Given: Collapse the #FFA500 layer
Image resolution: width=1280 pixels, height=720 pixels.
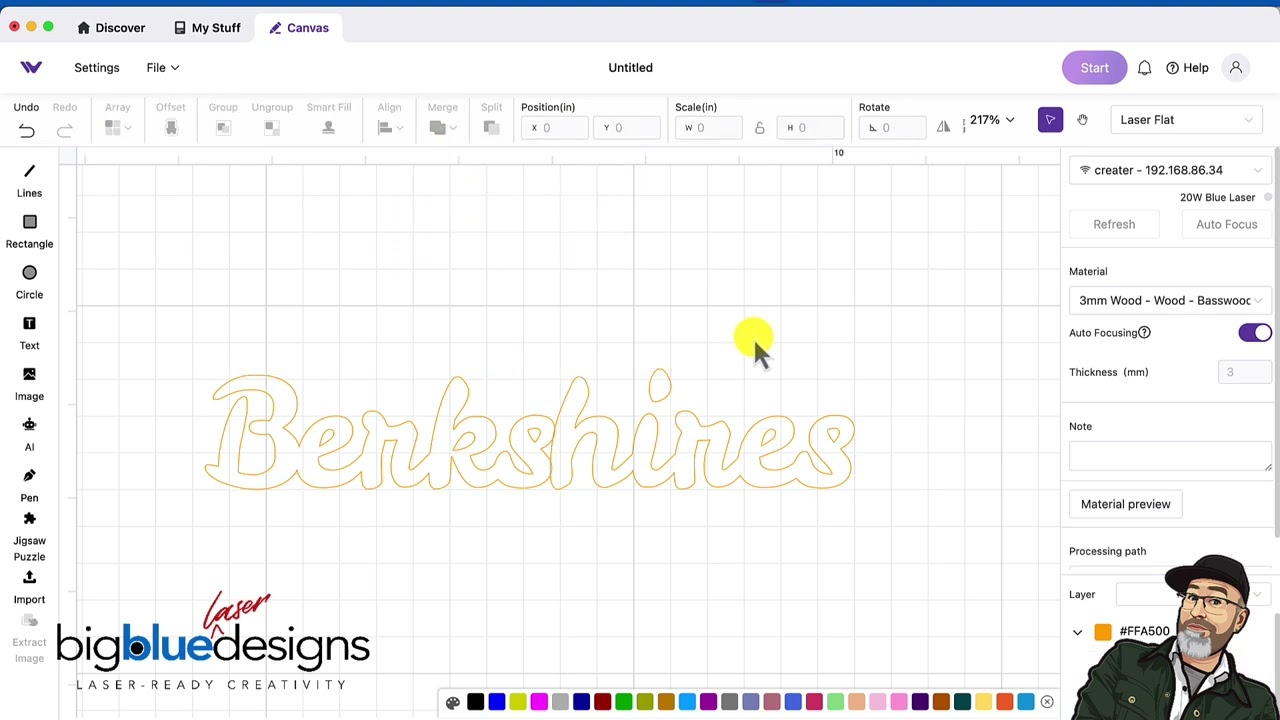Looking at the screenshot, I should [x=1077, y=632].
